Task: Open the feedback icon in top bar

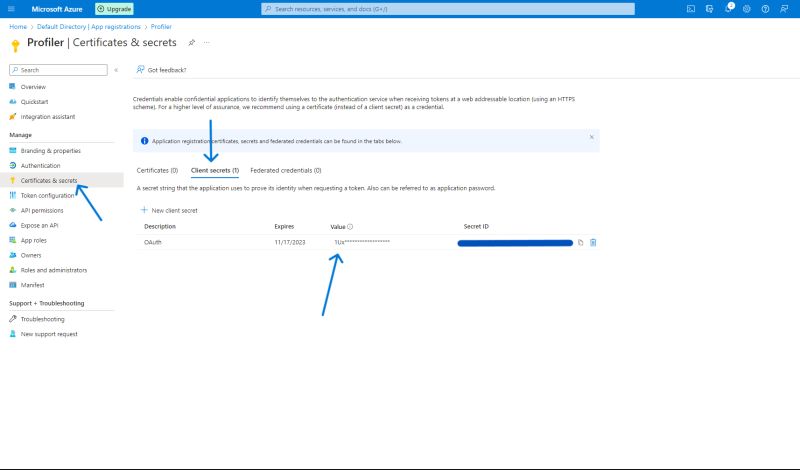Action: pos(784,9)
